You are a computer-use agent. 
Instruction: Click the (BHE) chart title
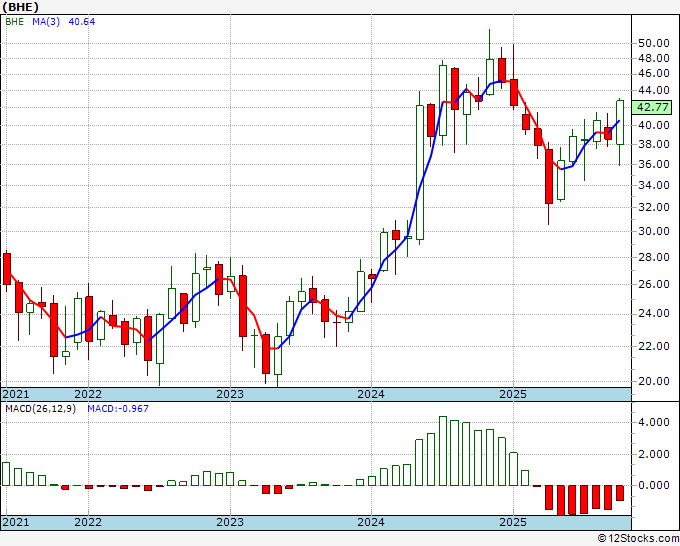[x=20, y=7]
